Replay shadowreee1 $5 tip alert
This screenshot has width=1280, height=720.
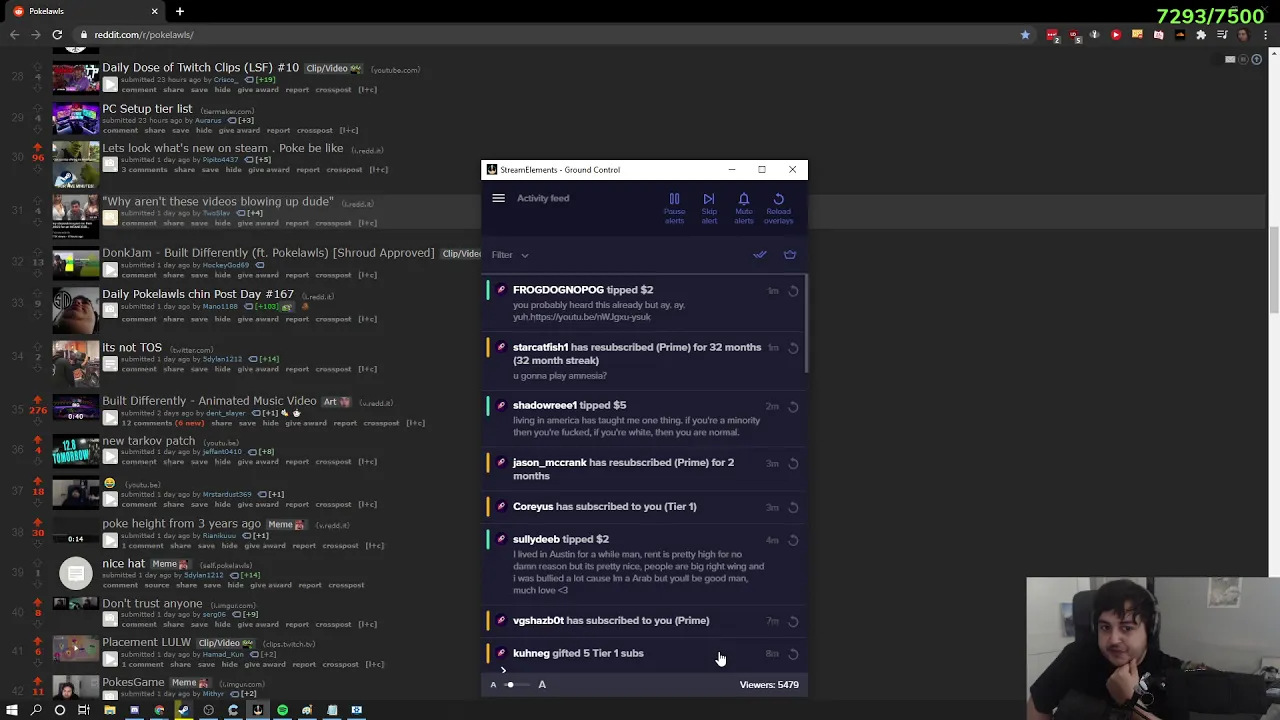pyautogui.click(x=793, y=407)
